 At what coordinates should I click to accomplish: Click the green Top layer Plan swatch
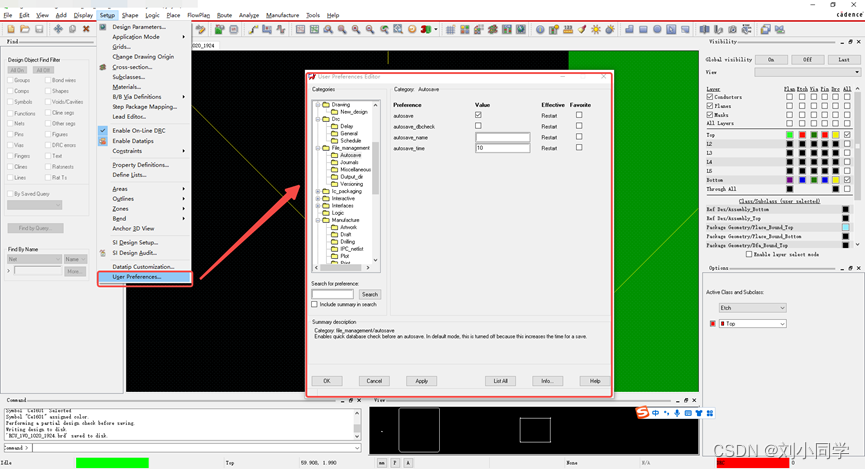790,134
